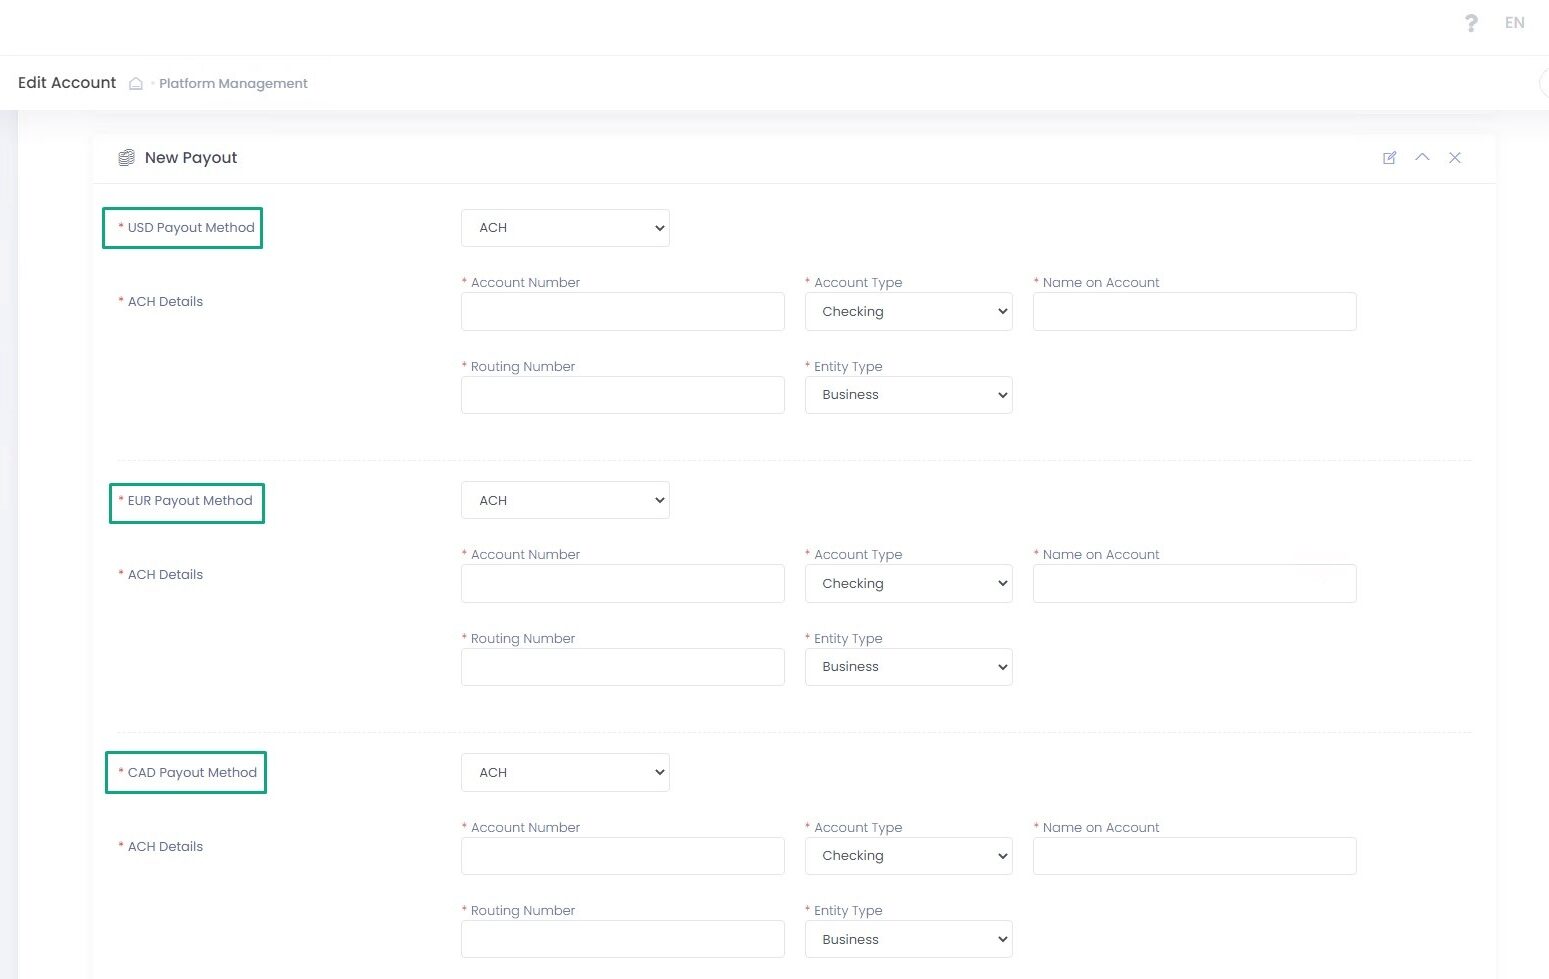Open CAD Account Type Checking dropdown
This screenshot has width=1549, height=979.
point(908,856)
